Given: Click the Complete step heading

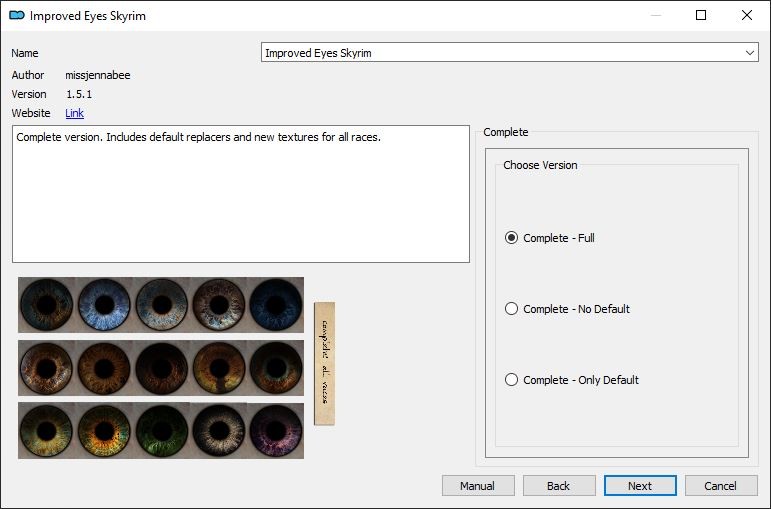Looking at the screenshot, I should [505, 132].
